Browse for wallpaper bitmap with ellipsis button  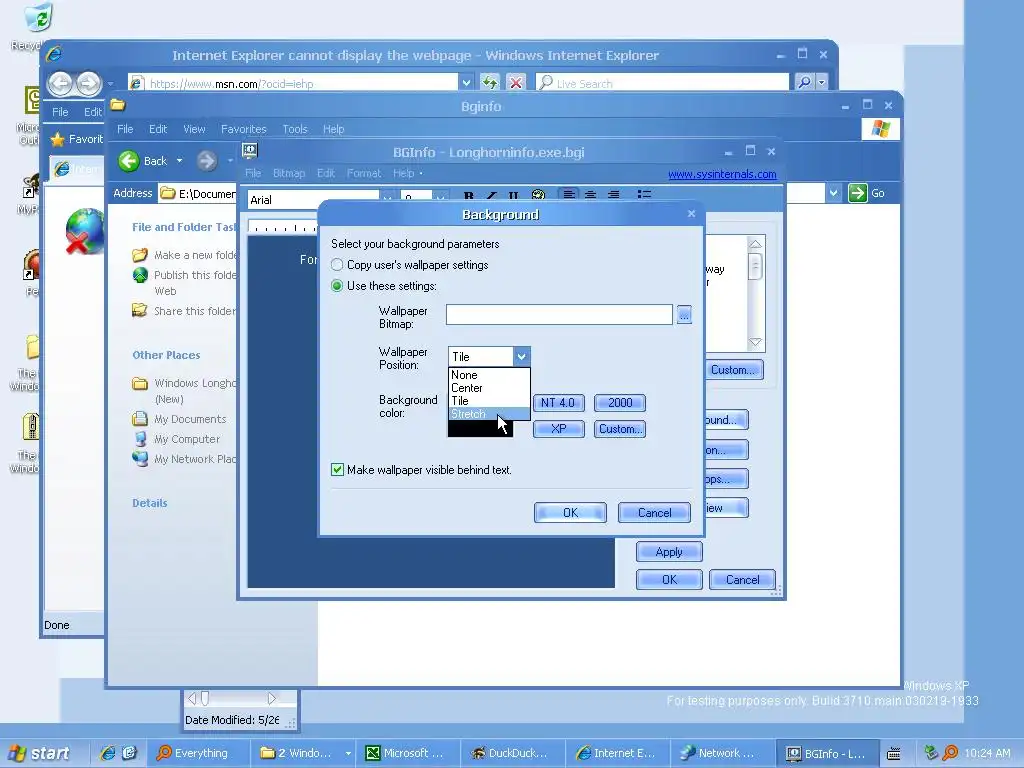tap(684, 315)
